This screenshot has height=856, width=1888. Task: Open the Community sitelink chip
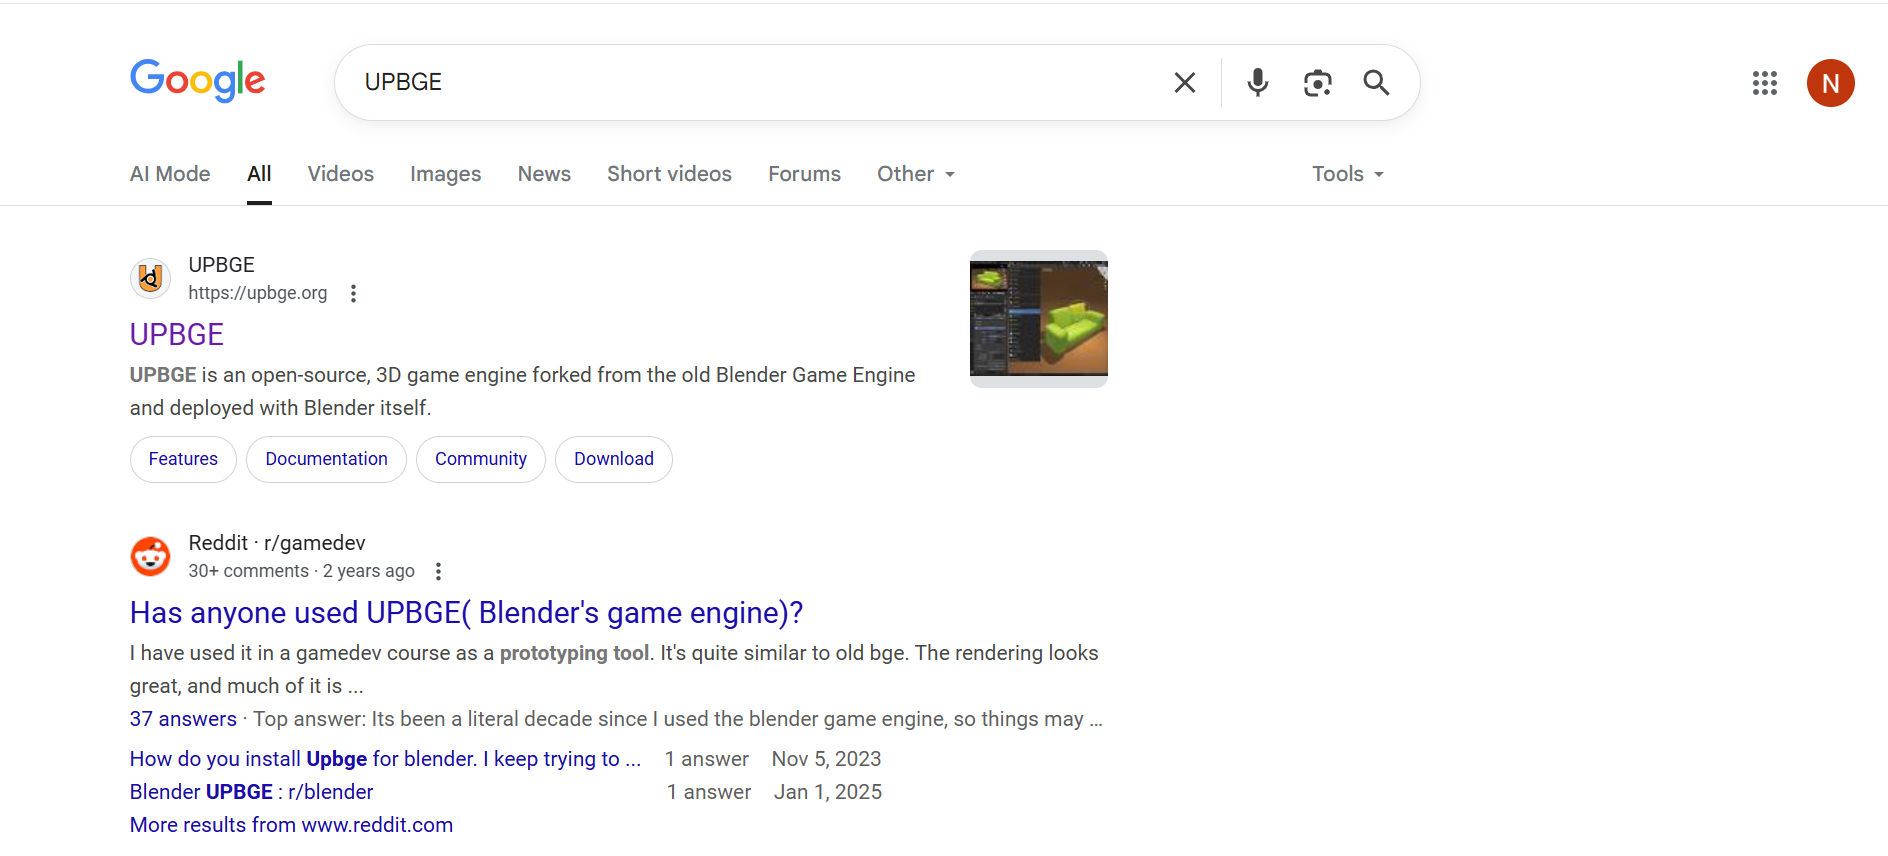481,459
